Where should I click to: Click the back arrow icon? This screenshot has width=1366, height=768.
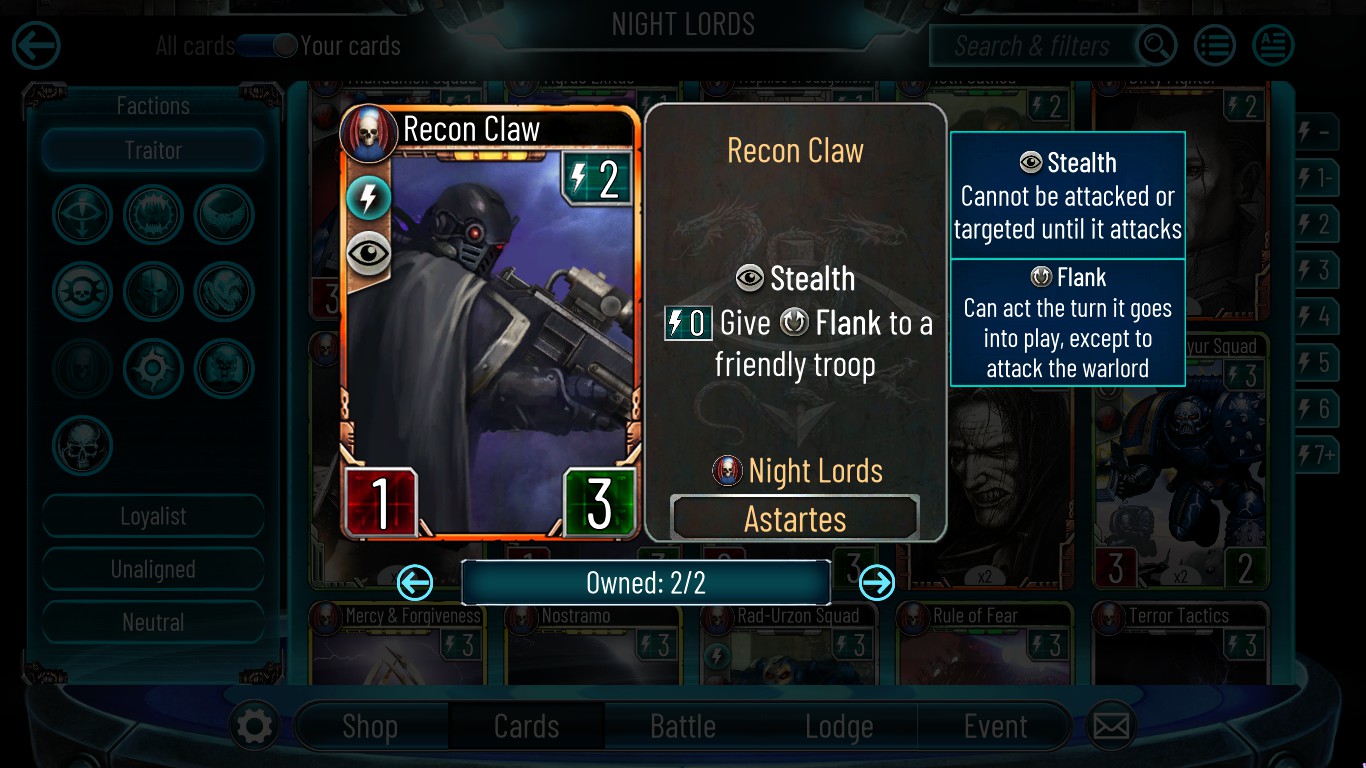click(36, 46)
